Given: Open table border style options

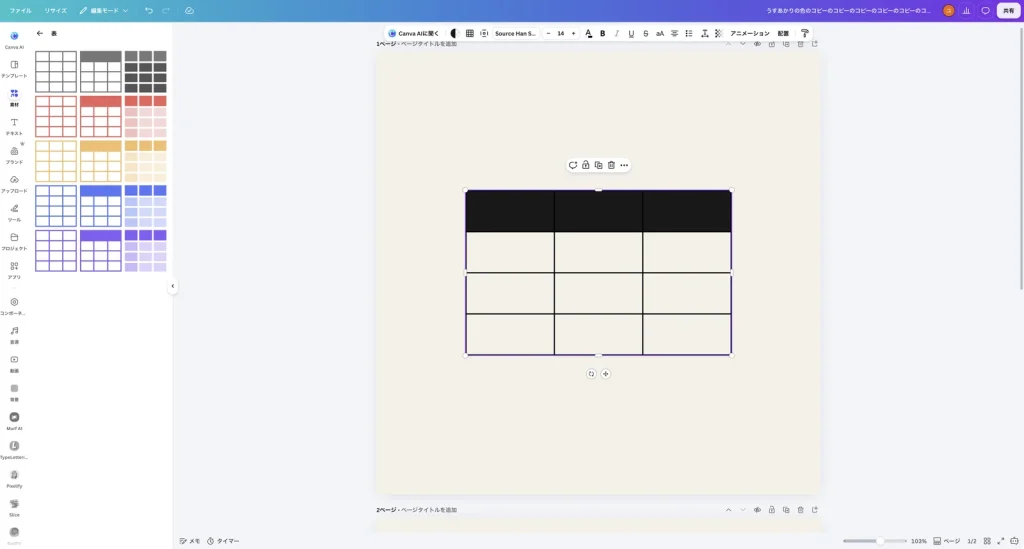Looking at the screenshot, I should pyautogui.click(x=470, y=33).
